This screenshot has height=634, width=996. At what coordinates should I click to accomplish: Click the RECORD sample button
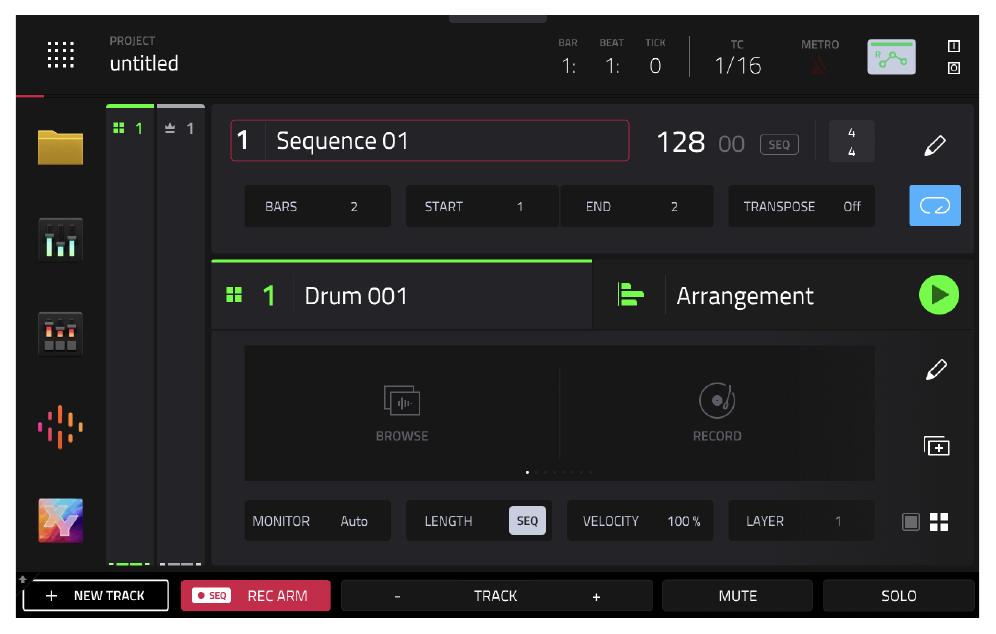[717, 413]
